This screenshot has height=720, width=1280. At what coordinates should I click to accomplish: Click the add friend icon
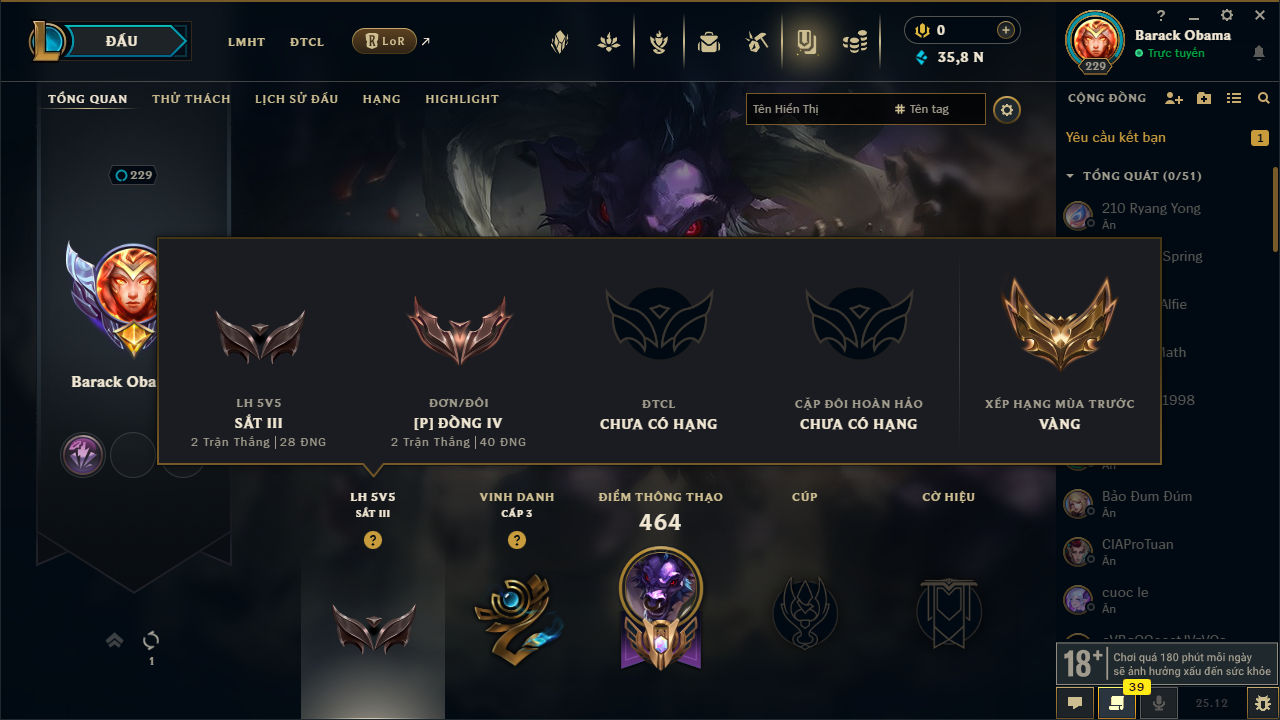(1174, 98)
